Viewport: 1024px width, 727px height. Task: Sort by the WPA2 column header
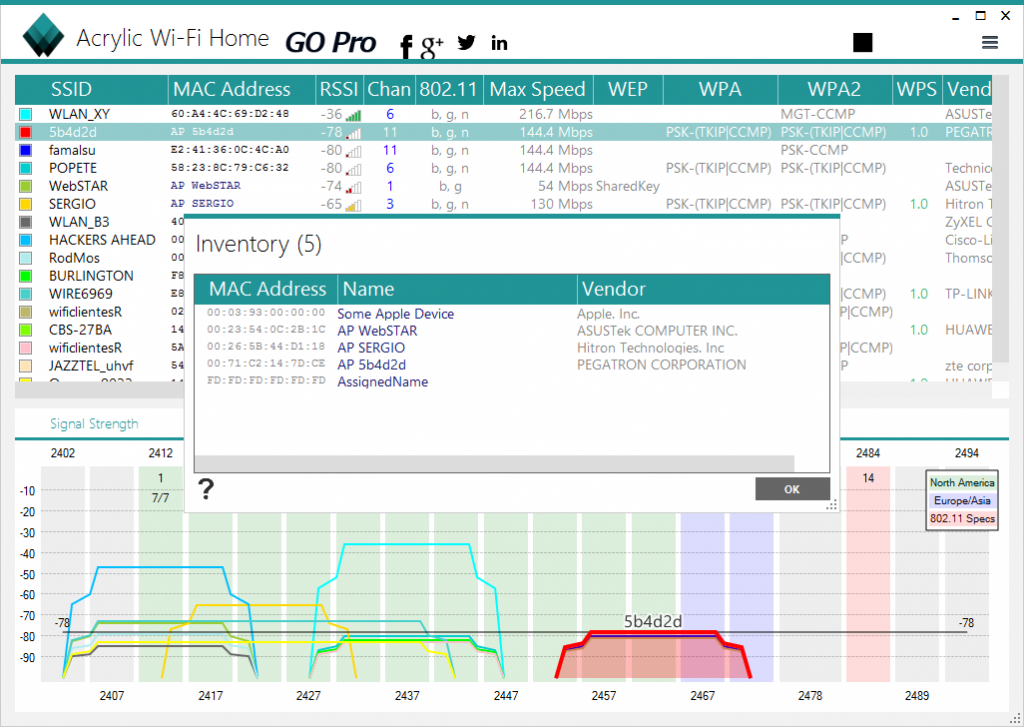tap(835, 89)
